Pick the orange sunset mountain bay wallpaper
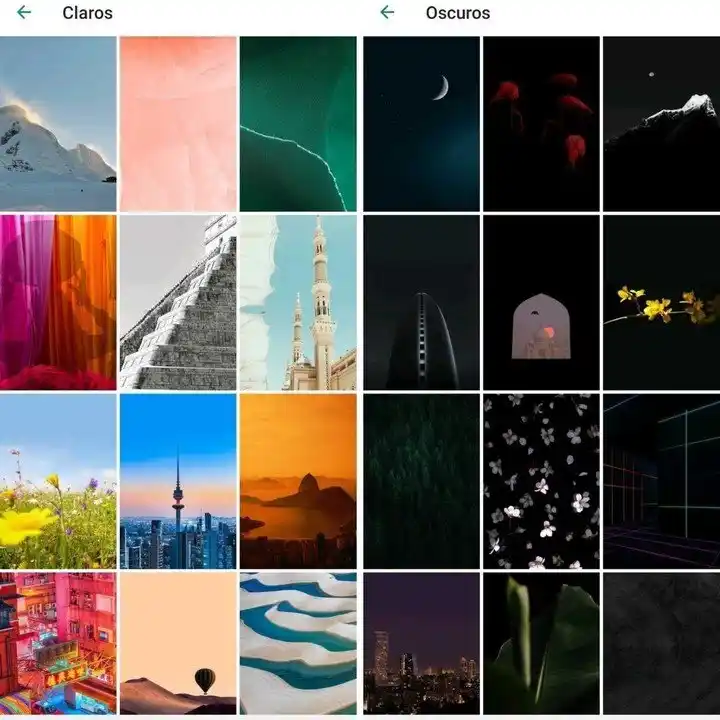The width and height of the screenshot is (720, 720). 298,481
